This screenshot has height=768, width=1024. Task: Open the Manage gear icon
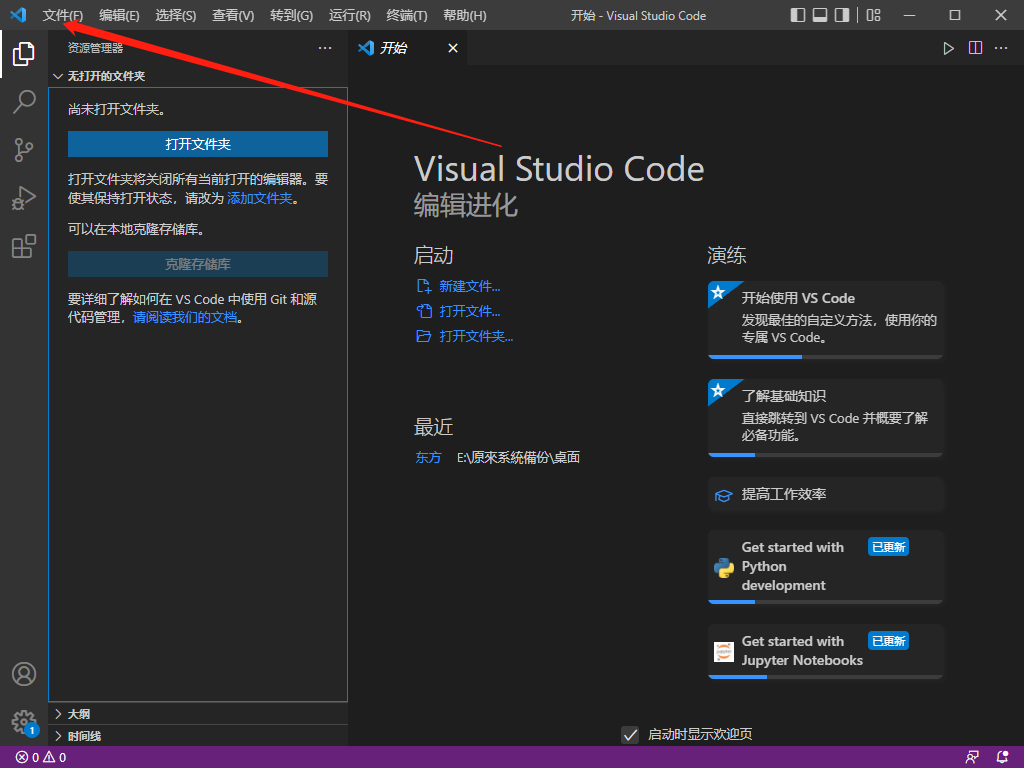[x=24, y=722]
